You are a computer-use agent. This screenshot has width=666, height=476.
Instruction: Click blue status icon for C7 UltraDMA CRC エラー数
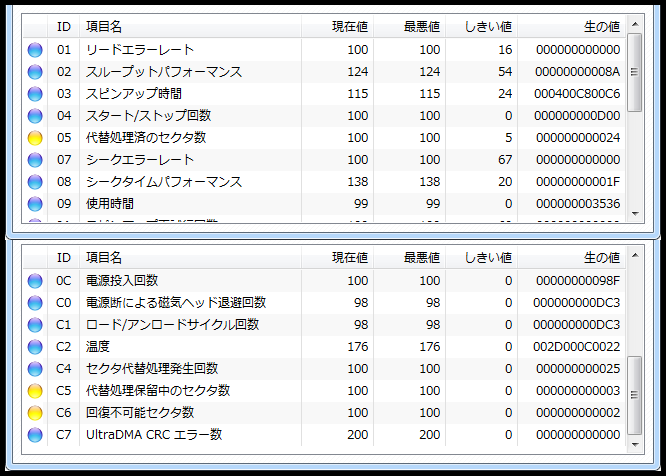pyautogui.click(x=35, y=435)
